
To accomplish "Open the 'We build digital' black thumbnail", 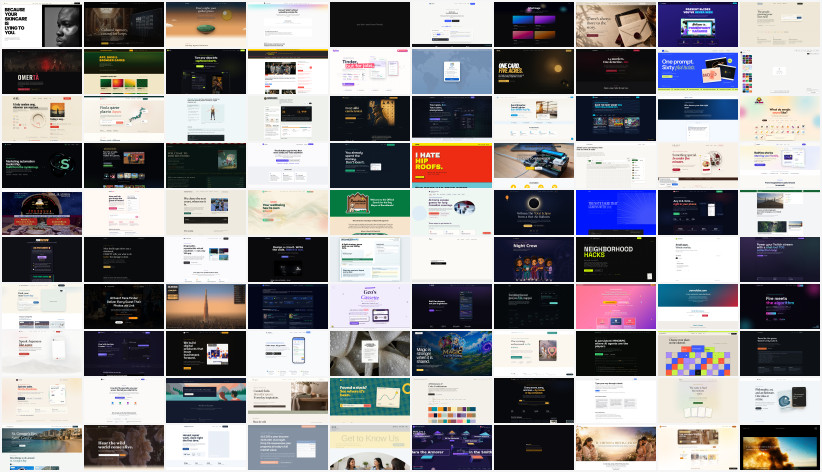I will point(206,353).
